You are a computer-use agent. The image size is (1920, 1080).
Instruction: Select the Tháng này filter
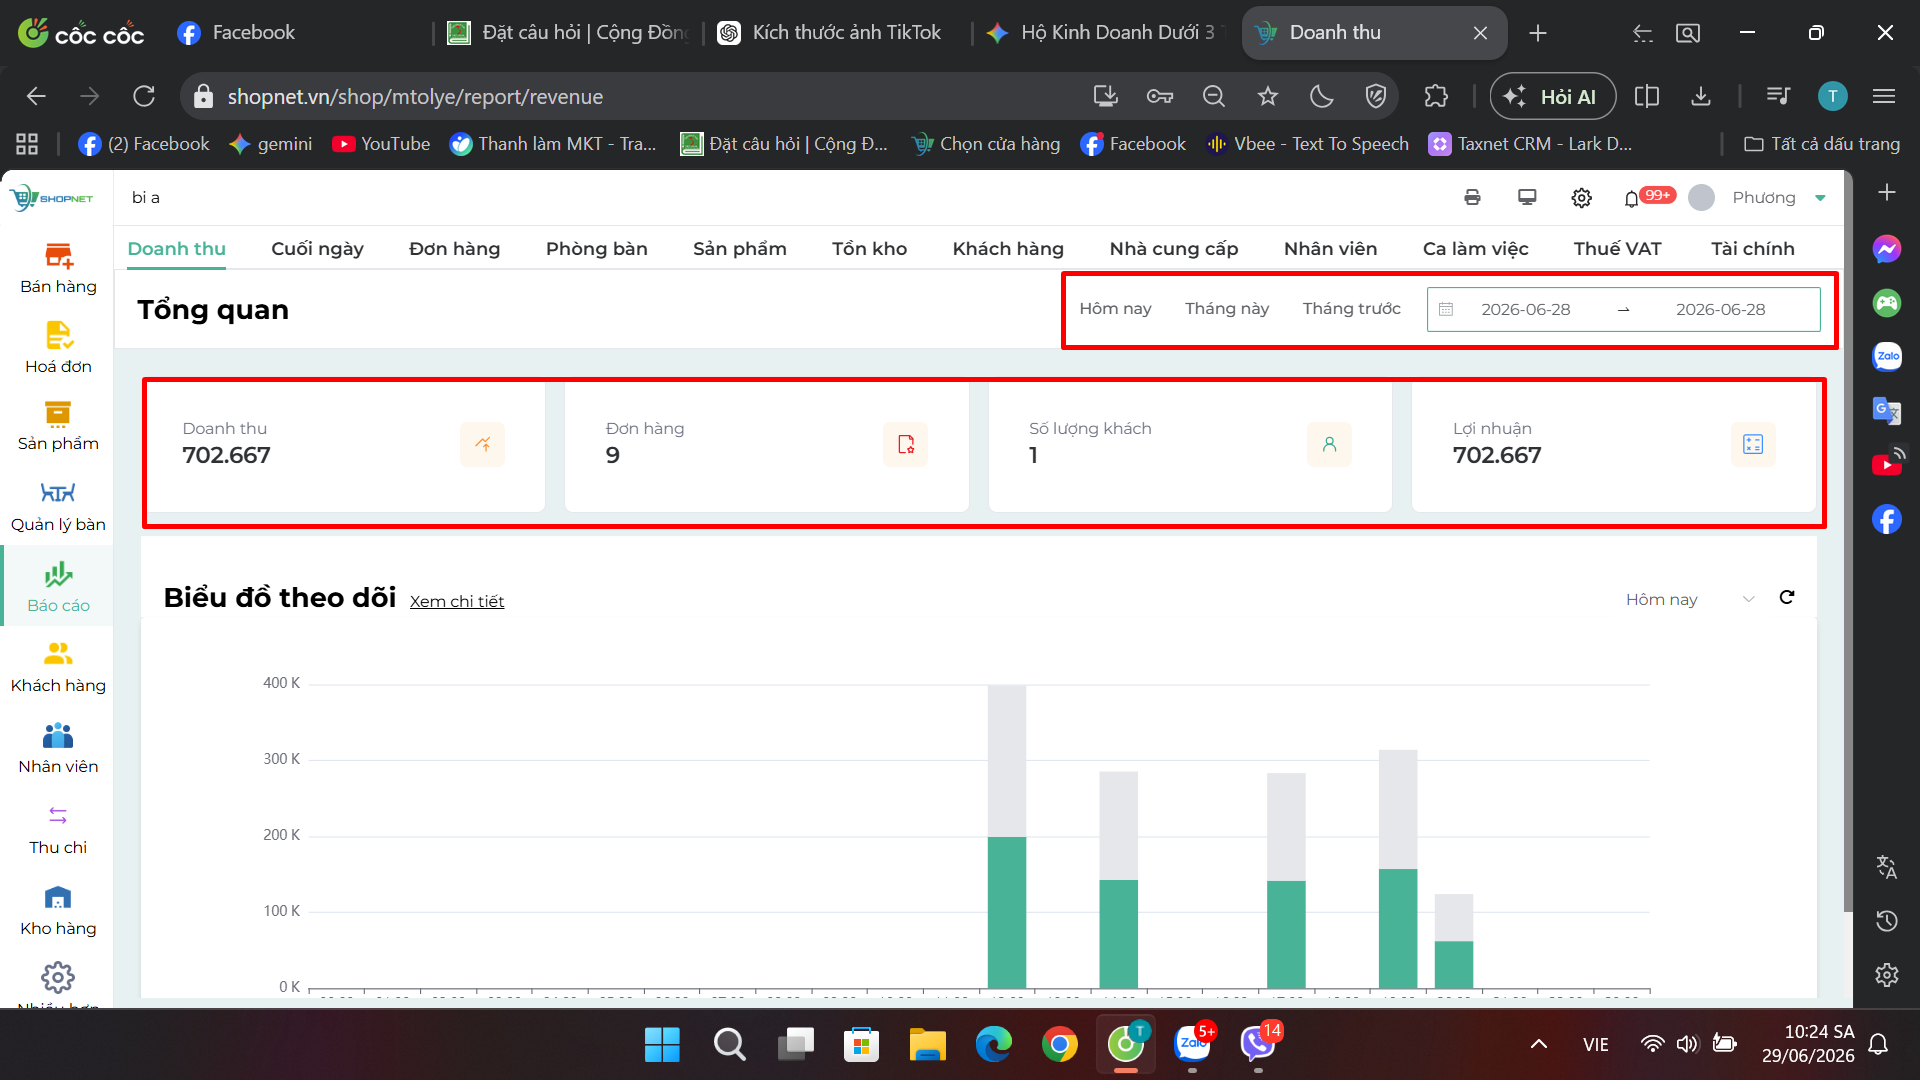(1227, 309)
